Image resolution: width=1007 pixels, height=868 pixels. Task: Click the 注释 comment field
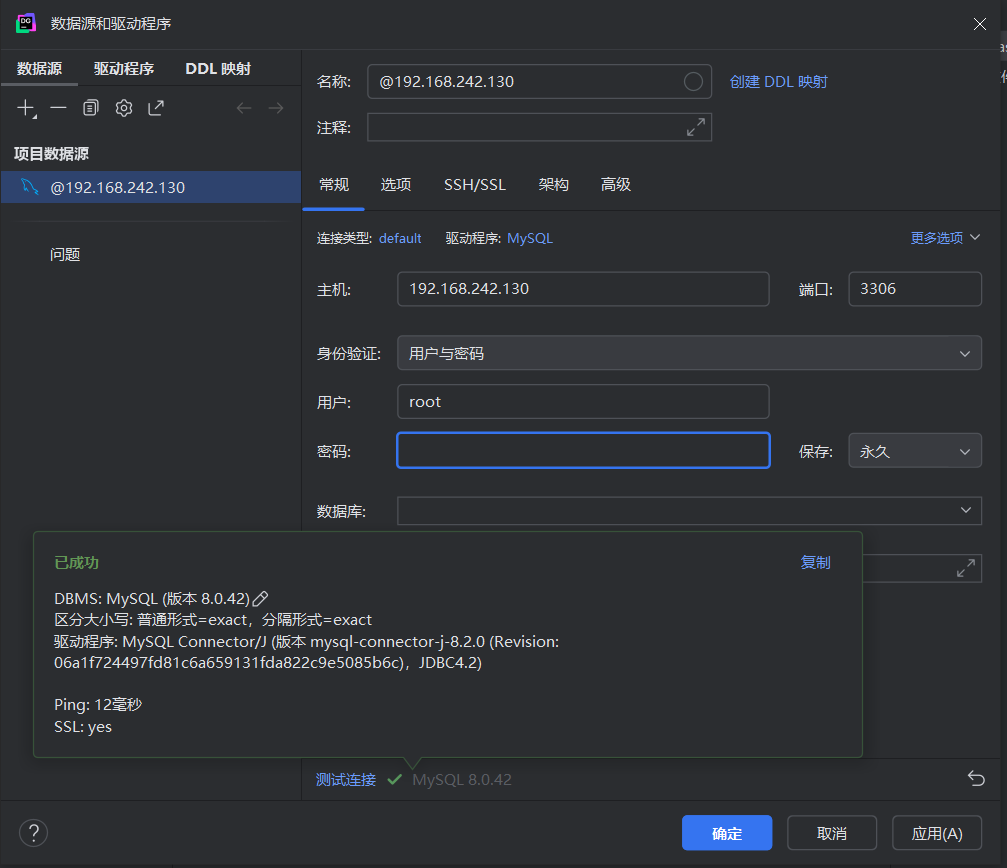[x=539, y=127]
